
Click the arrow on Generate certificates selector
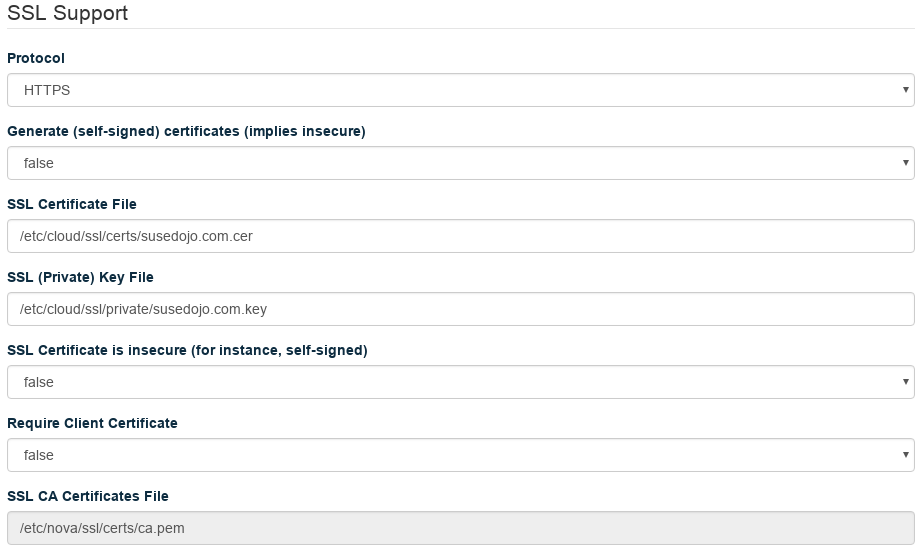[x=906, y=163]
